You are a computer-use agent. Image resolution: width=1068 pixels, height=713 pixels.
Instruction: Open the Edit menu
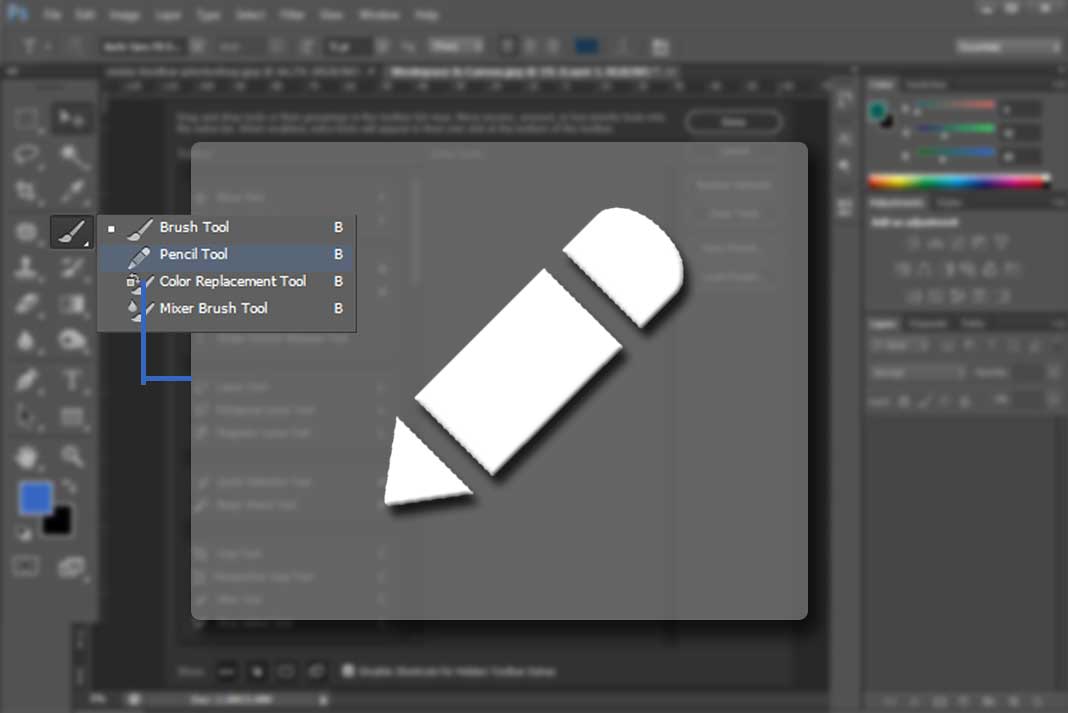pyautogui.click(x=84, y=15)
